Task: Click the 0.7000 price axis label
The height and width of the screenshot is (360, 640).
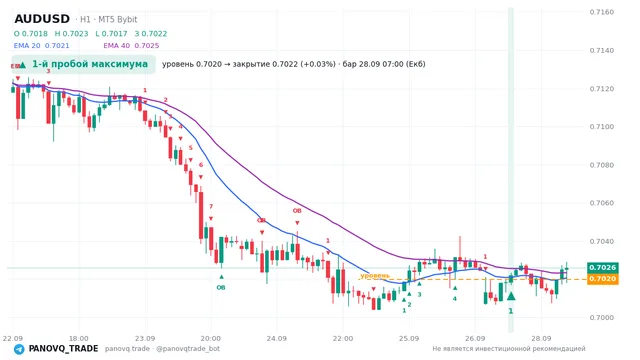Action: 602,318
